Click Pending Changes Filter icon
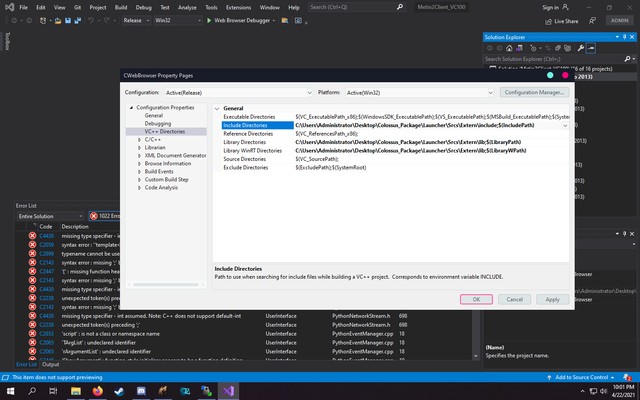This screenshot has height=400, width=640. [x=533, y=48]
